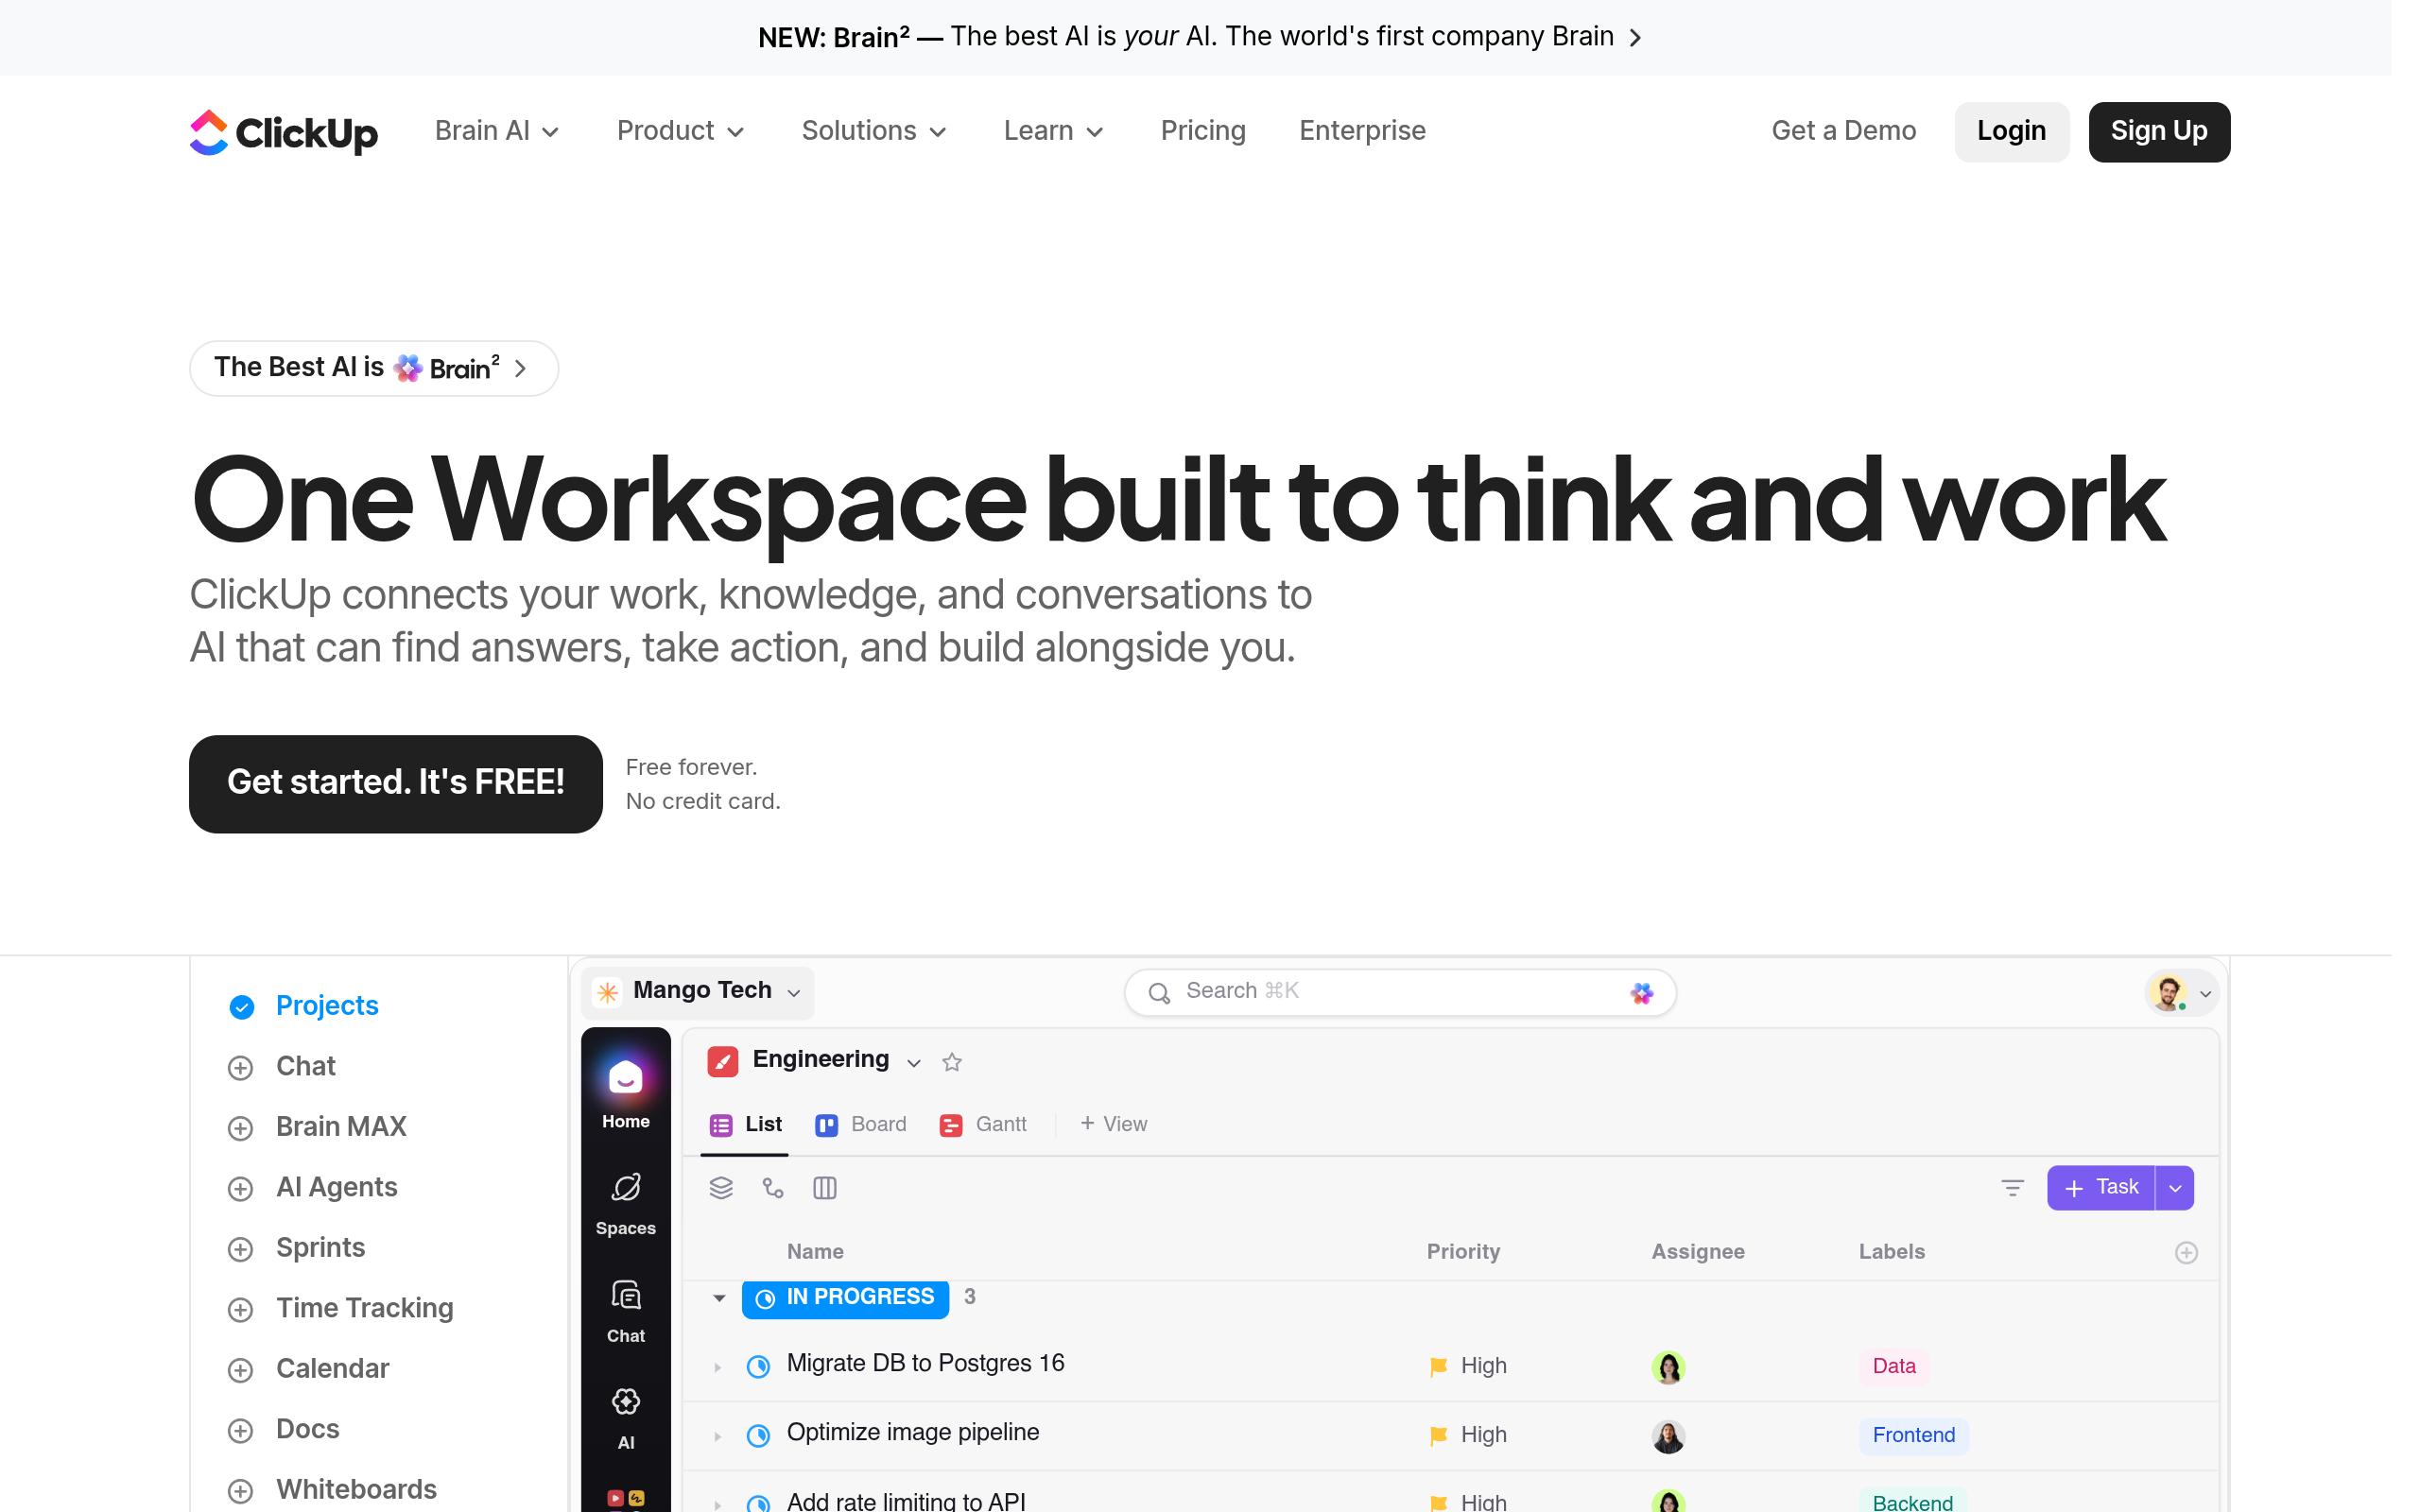This screenshot has height=1512, width=2420.
Task: Open the Mango Tech workspace dropdown
Action: coord(698,992)
